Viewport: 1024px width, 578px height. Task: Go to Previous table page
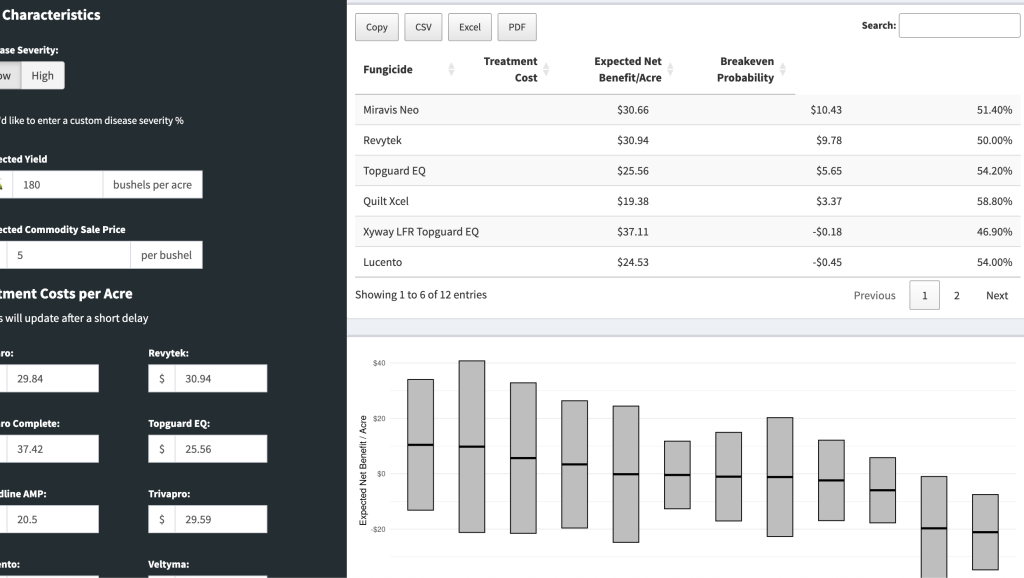pos(874,295)
